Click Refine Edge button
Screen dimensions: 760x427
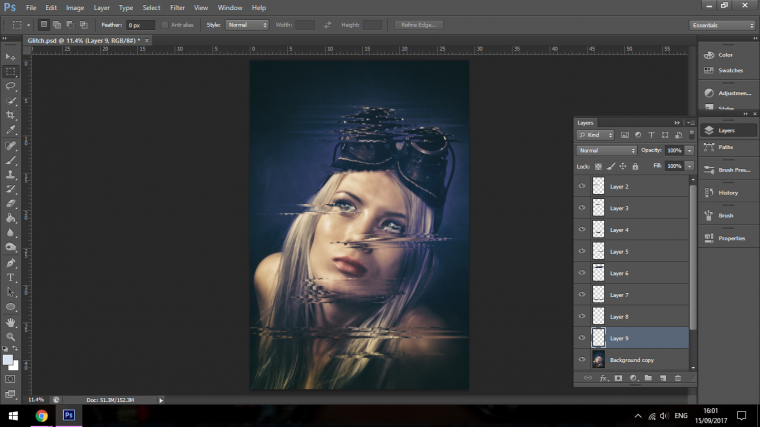419,25
